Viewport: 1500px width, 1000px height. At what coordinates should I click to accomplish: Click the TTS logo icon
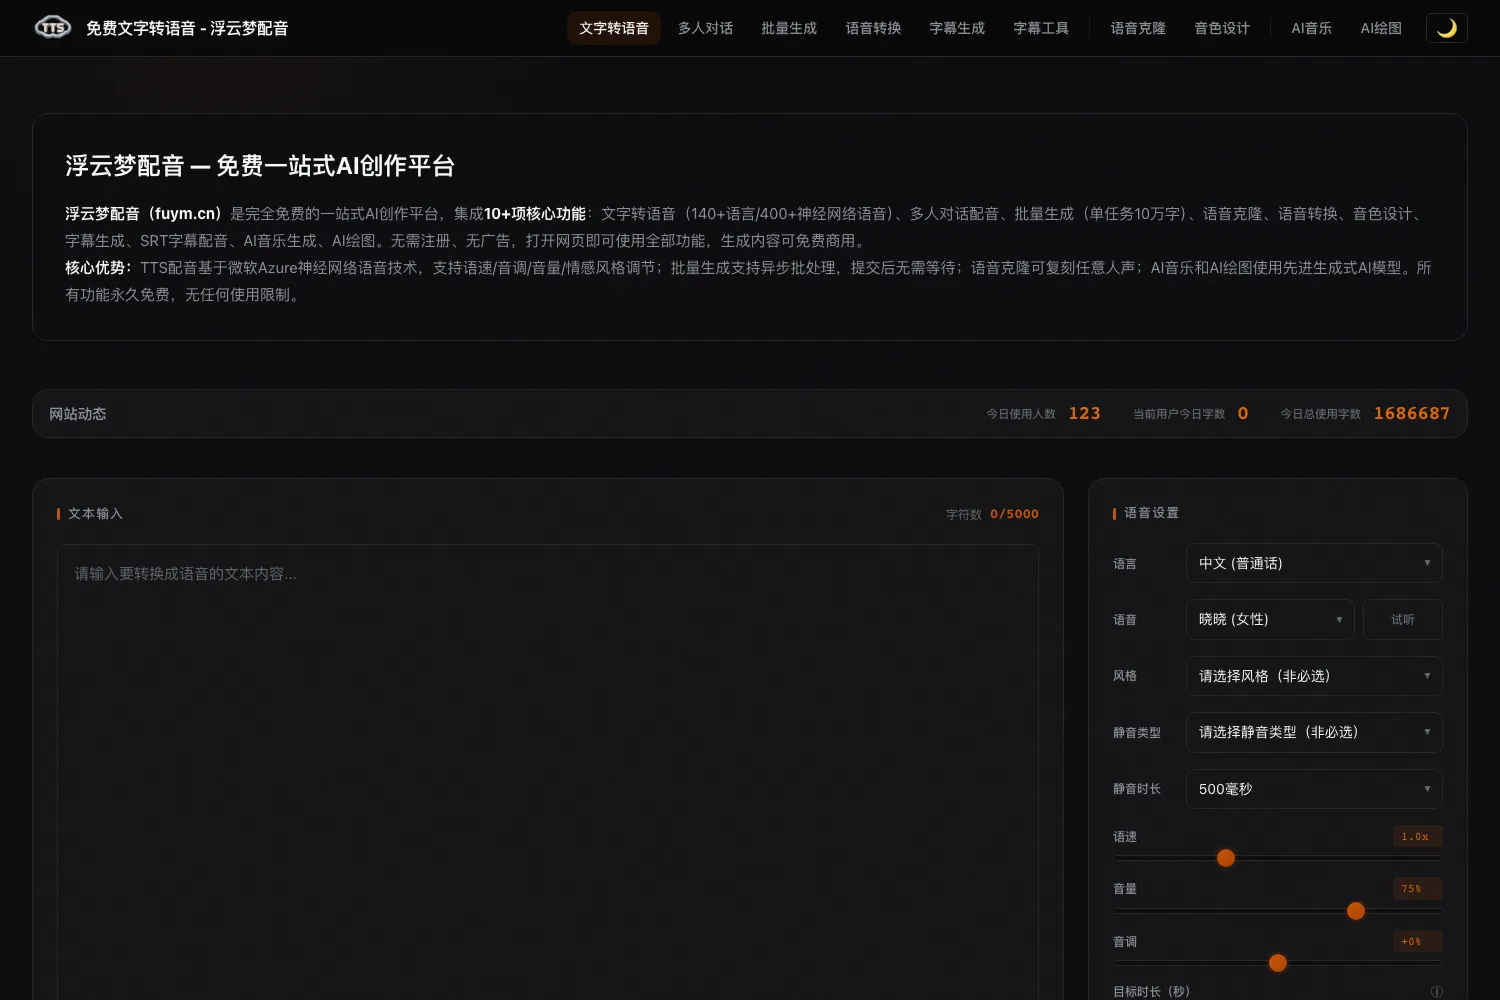(x=53, y=28)
